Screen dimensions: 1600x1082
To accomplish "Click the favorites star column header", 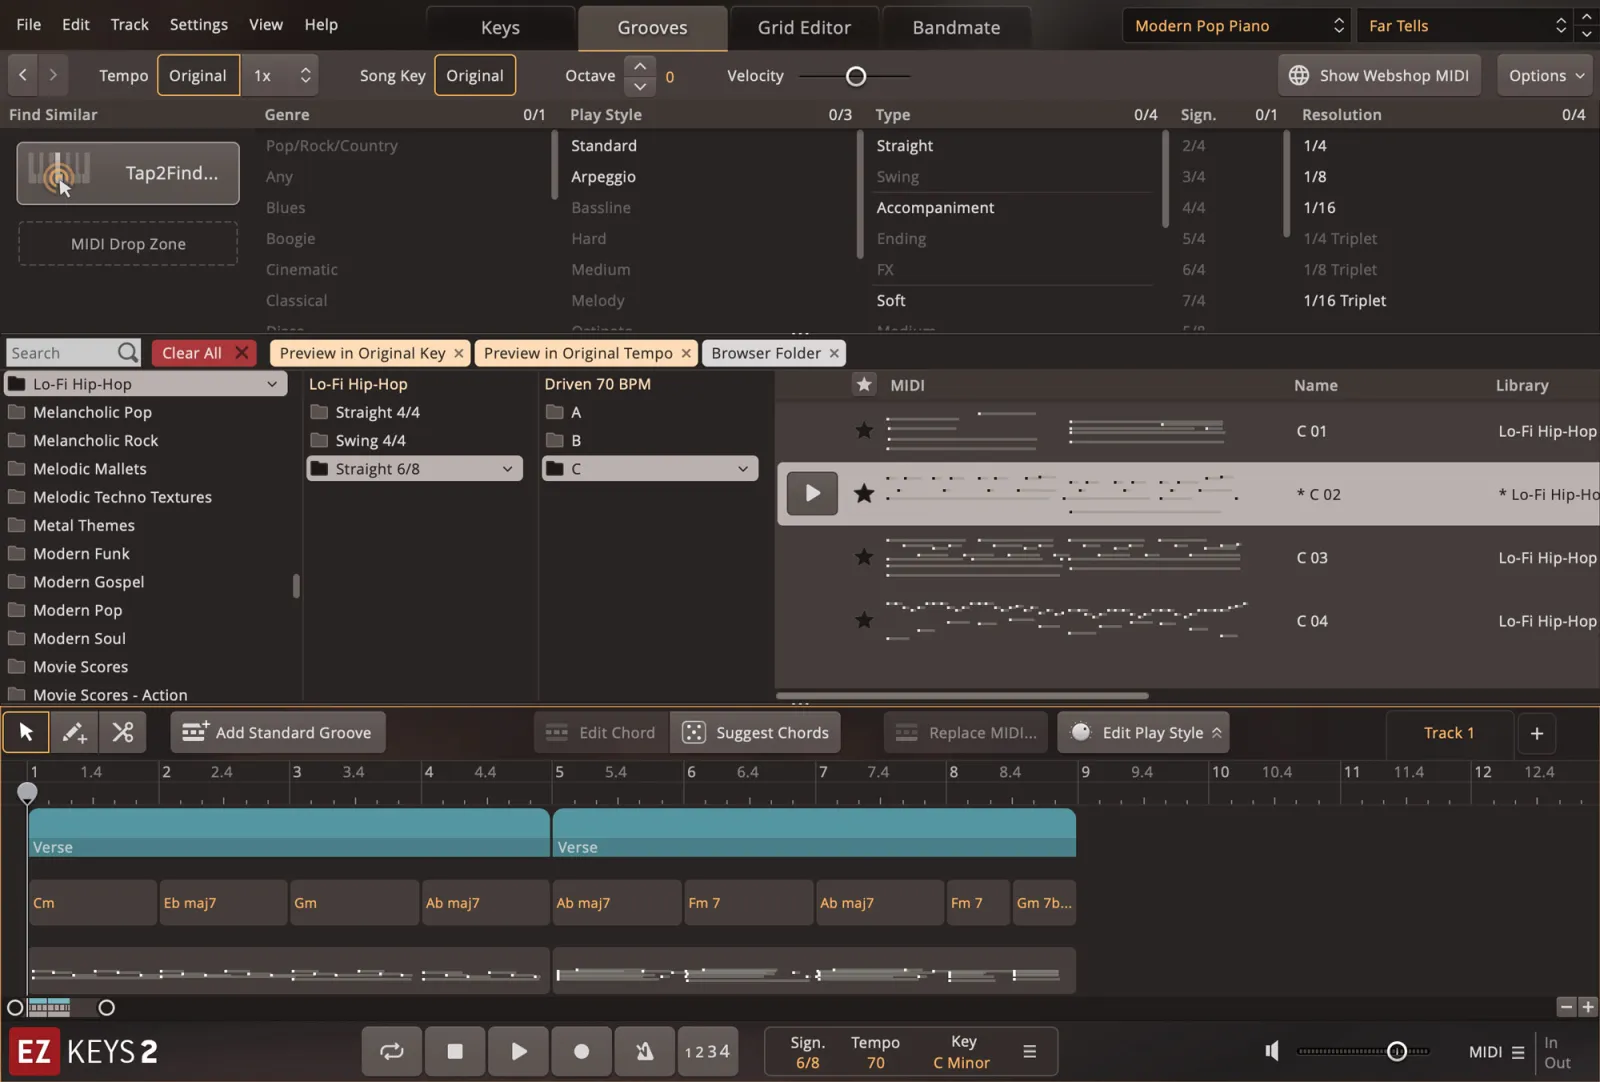I will 864,384.
